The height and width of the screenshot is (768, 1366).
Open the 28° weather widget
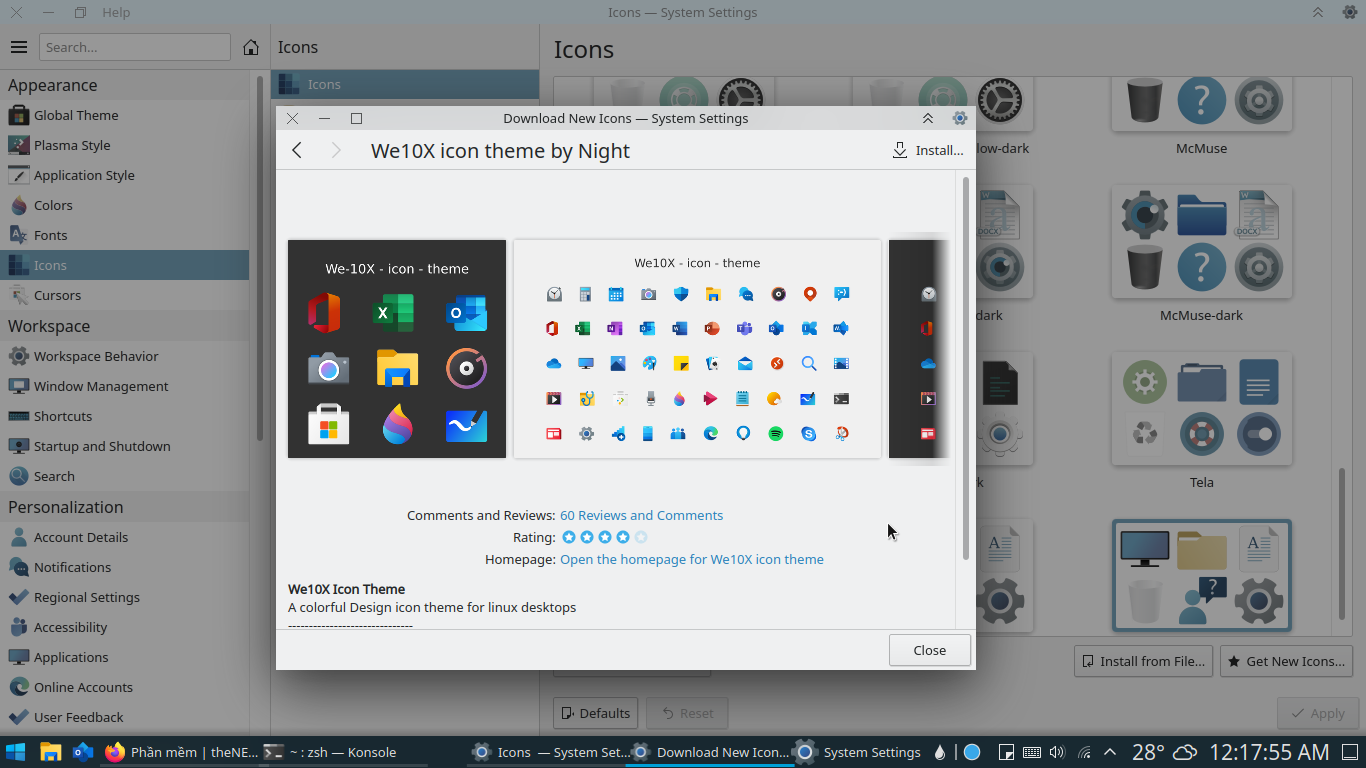[1164, 752]
